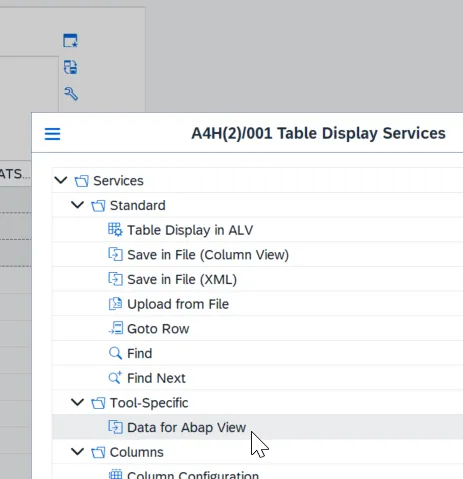The image size is (463, 479).
Task: Collapse the Standard folder node
Action: 78,205
